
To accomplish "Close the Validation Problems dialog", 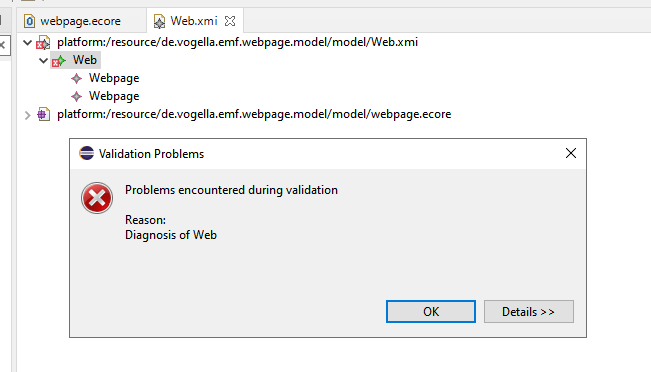I will point(571,153).
